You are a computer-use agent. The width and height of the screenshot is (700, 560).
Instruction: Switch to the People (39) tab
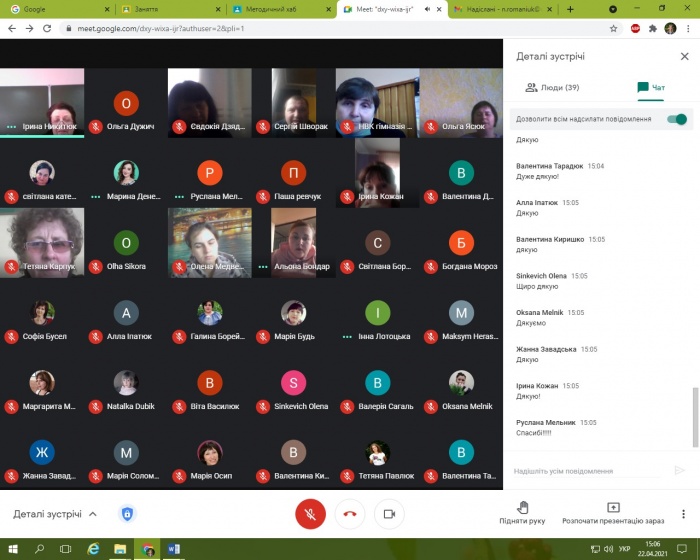[x=552, y=88]
